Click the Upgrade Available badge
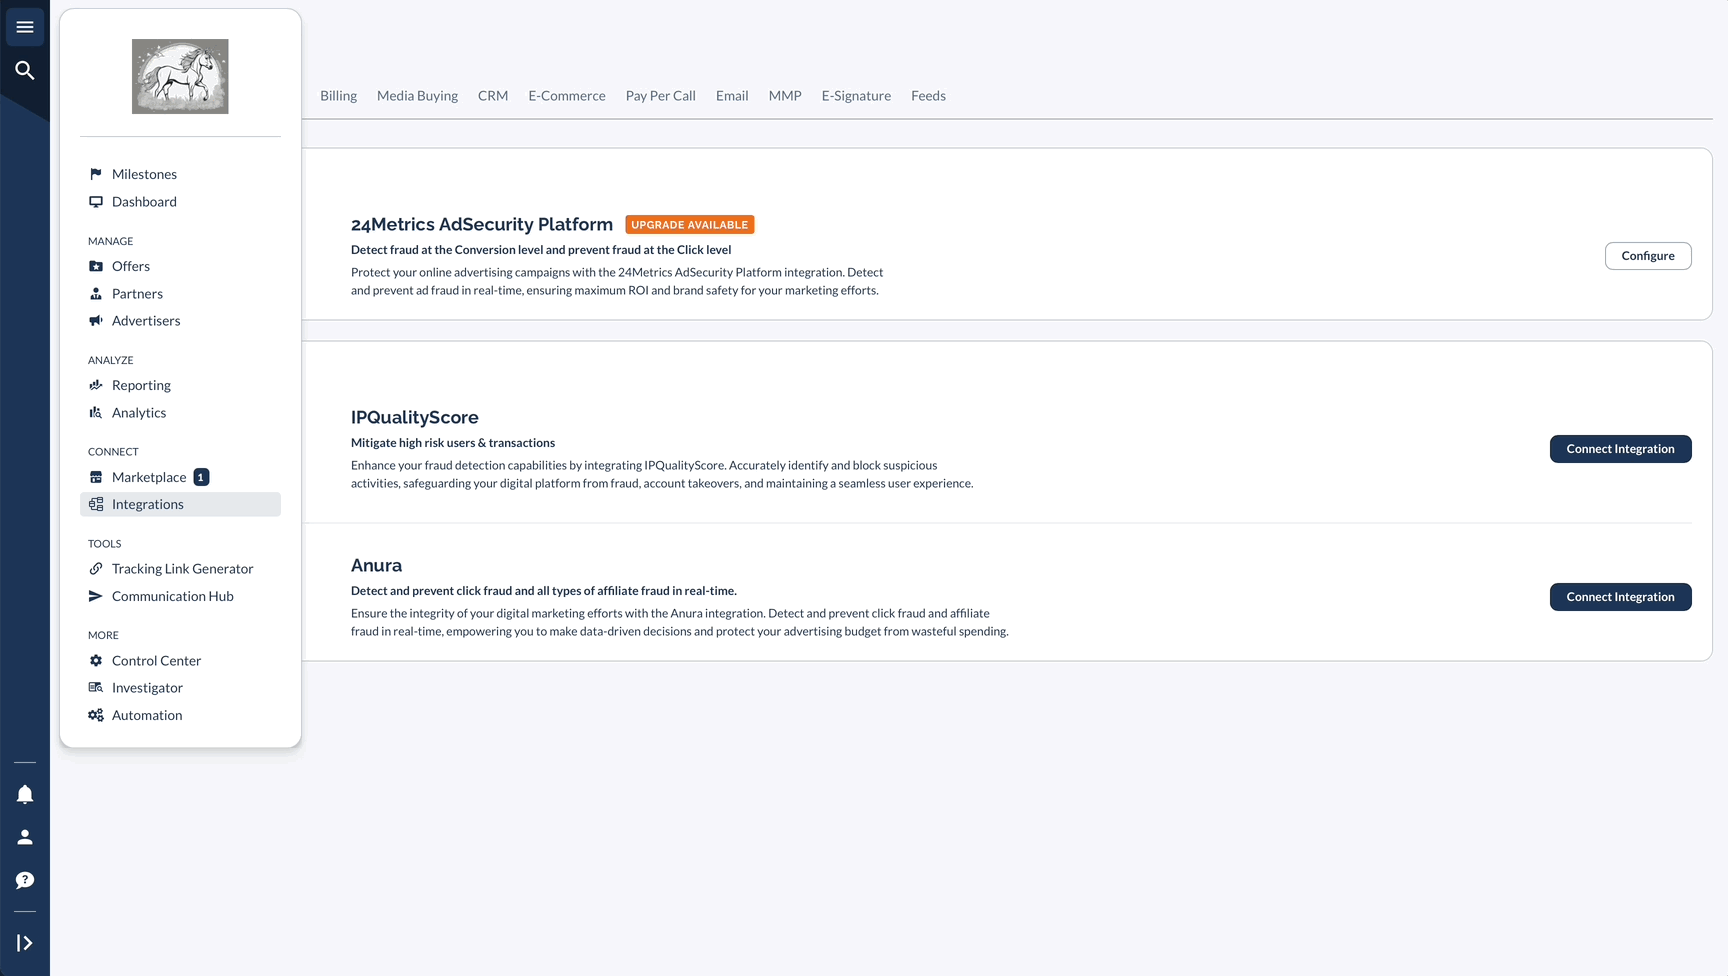Viewport: 1728px width, 976px height. (690, 225)
